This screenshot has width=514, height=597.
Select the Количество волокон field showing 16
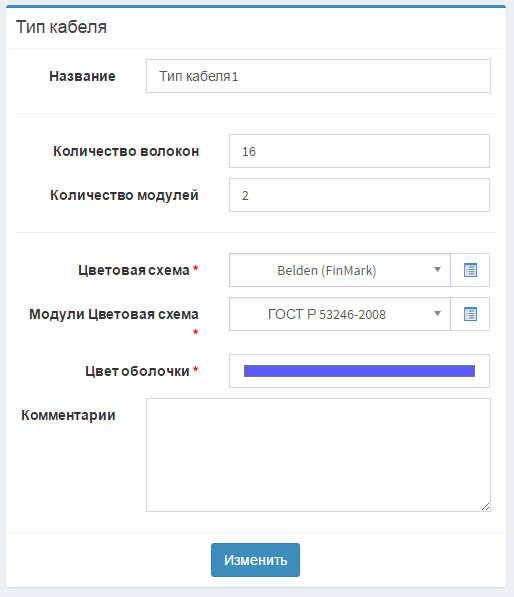359,151
